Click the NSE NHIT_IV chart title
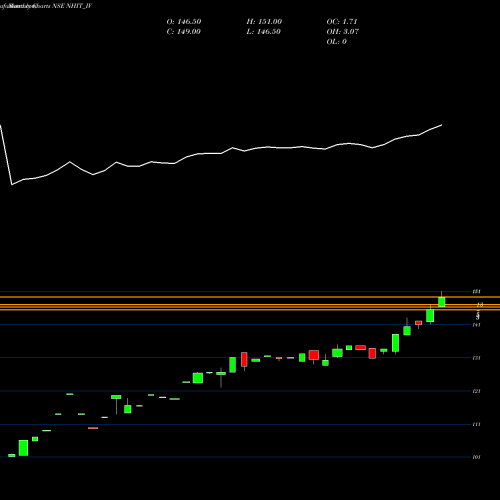This screenshot has width=500, height=500. (x=72, y=6)
